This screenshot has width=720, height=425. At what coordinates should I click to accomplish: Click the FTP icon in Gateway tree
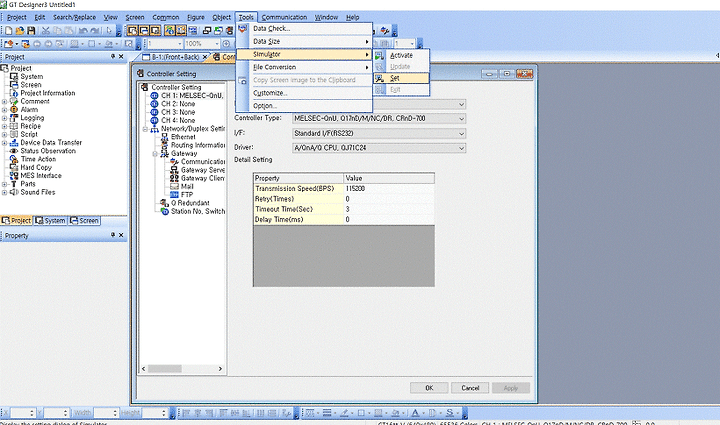174,195
